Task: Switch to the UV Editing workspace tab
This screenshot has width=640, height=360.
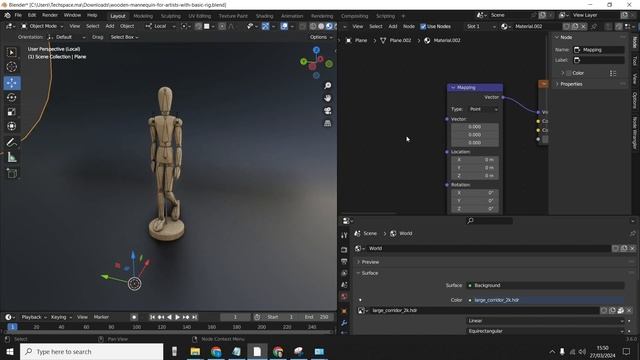Action: (200, 16)
